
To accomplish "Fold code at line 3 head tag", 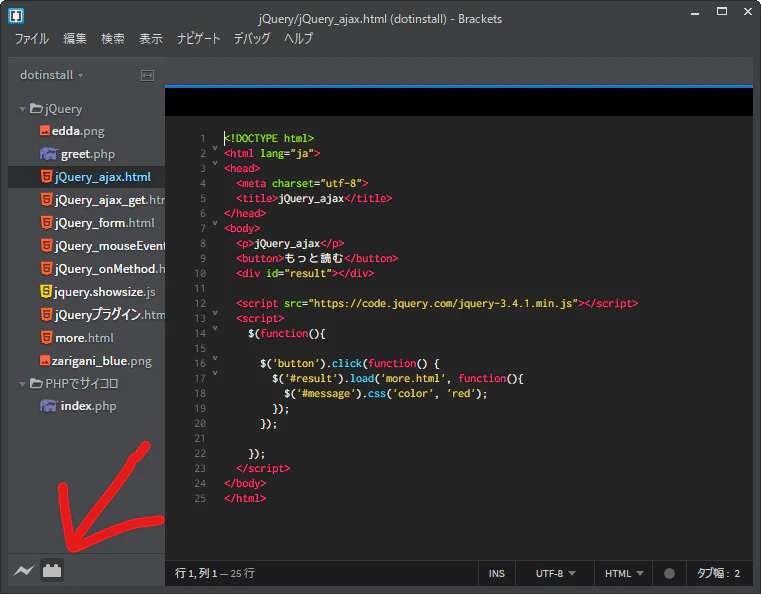I will pos(215,163).
